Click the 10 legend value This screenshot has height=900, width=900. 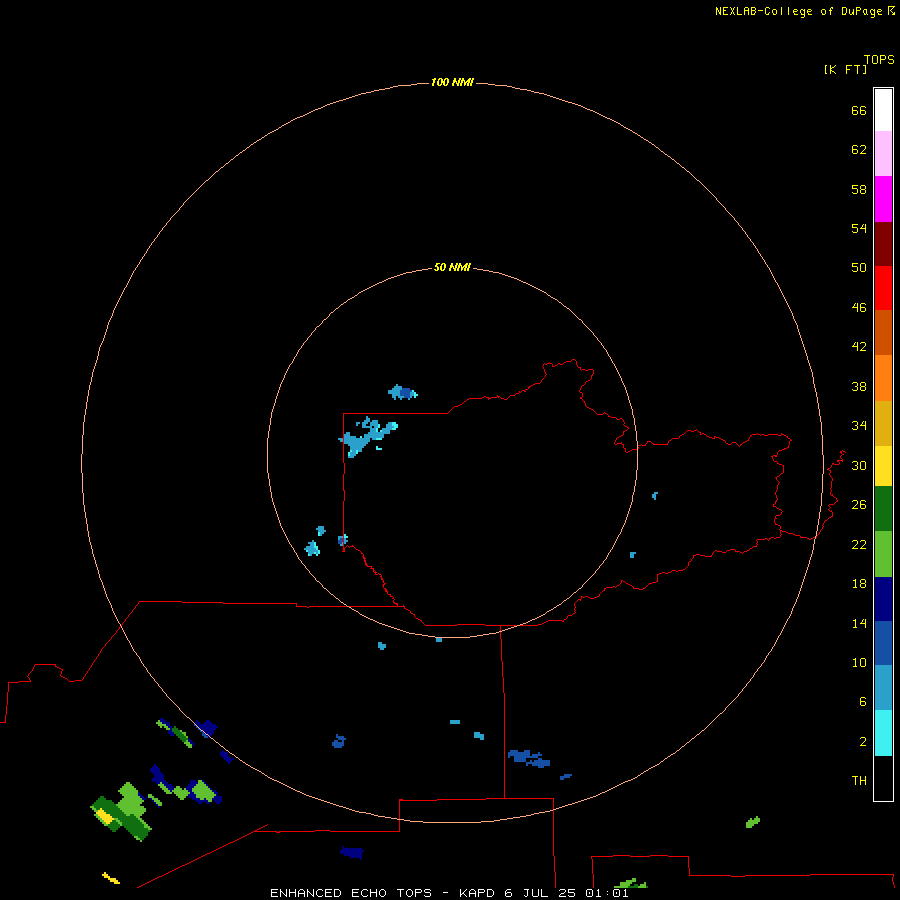coord(859,662)
